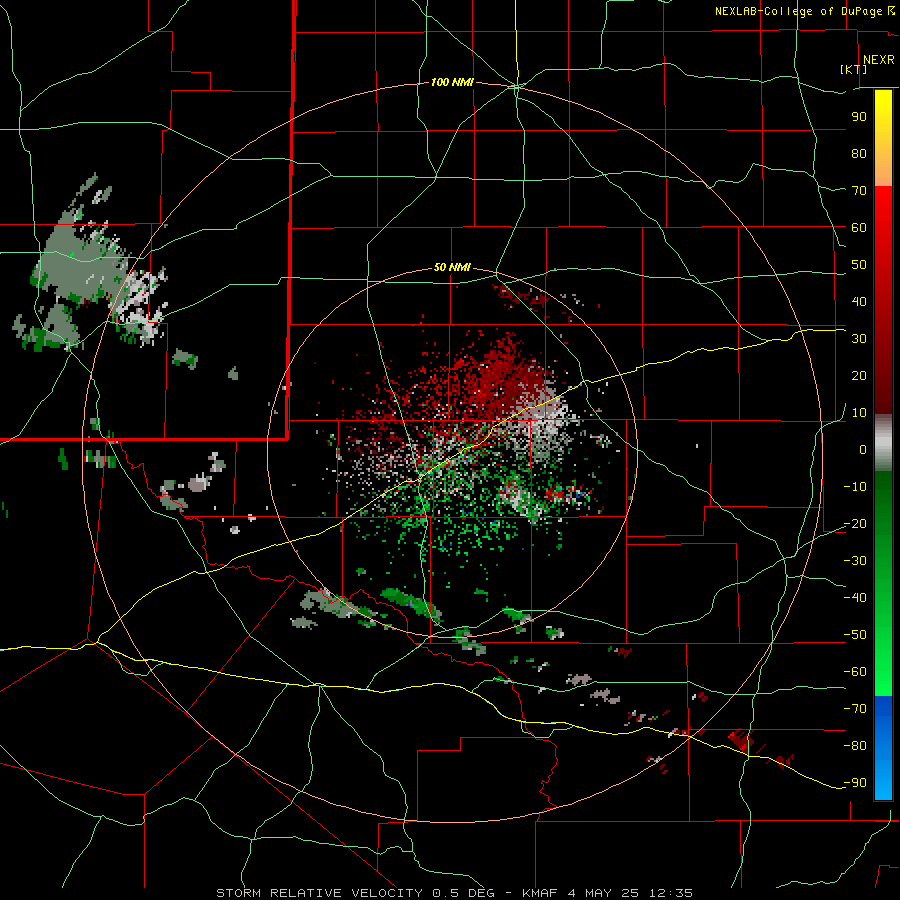Click the -30 value on velocity scale
Image resolution: width=900 pixels, height=900 pixels.
click(x=855, y=561)
